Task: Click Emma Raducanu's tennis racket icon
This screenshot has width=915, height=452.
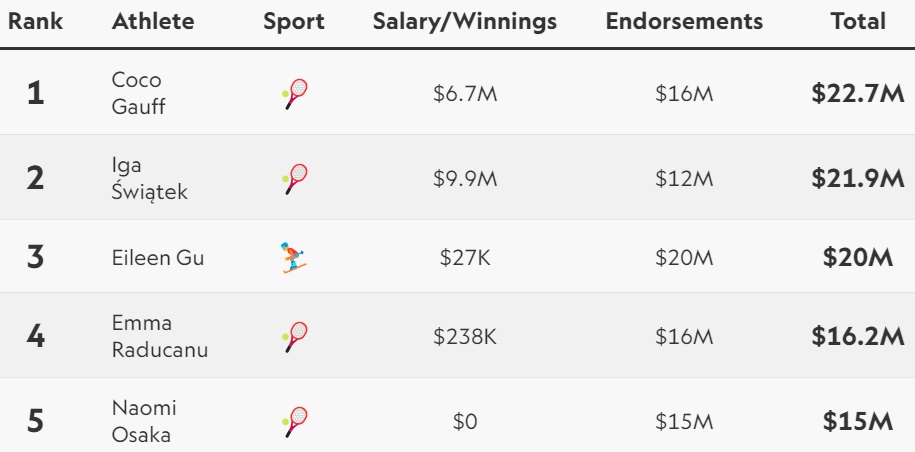Action: point(295,337)
